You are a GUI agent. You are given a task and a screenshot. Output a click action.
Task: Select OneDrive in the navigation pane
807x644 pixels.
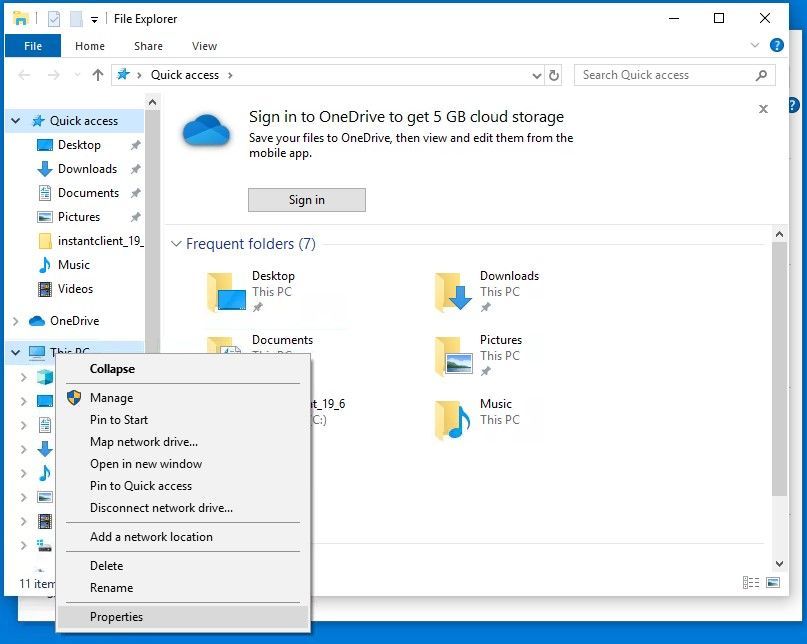pos(75,321)
